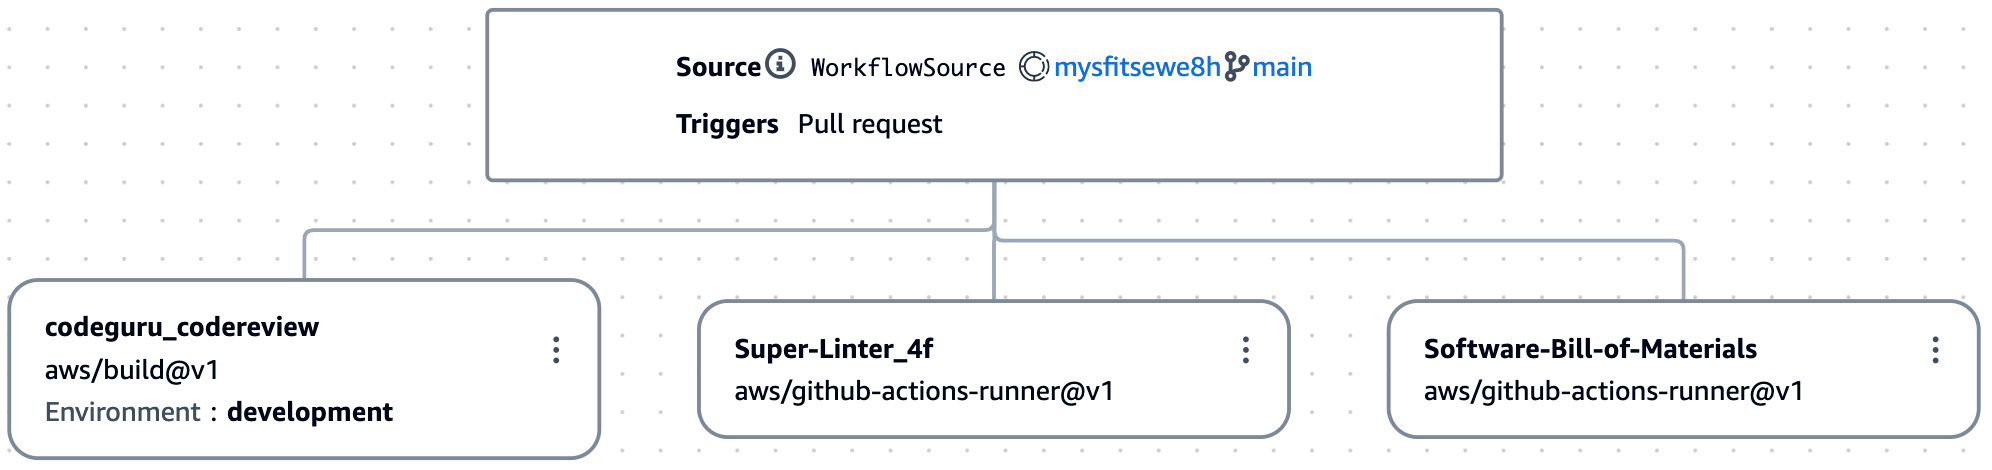Open the mysfitsewe8h repository link
1992x470 pixels.
[x=1137, y=67]
